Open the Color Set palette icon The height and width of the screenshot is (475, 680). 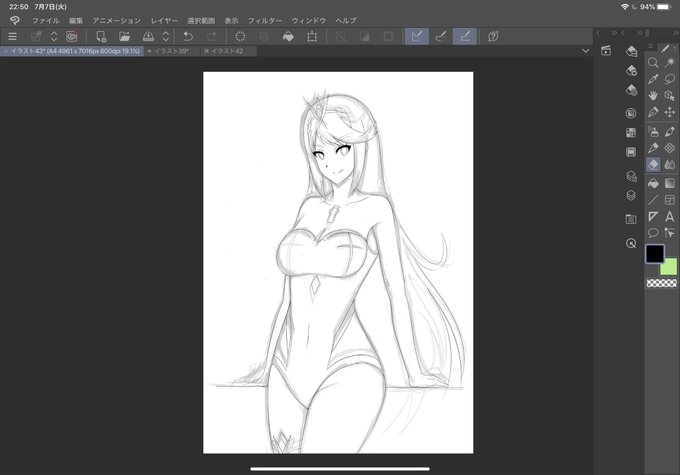(631, 132)
